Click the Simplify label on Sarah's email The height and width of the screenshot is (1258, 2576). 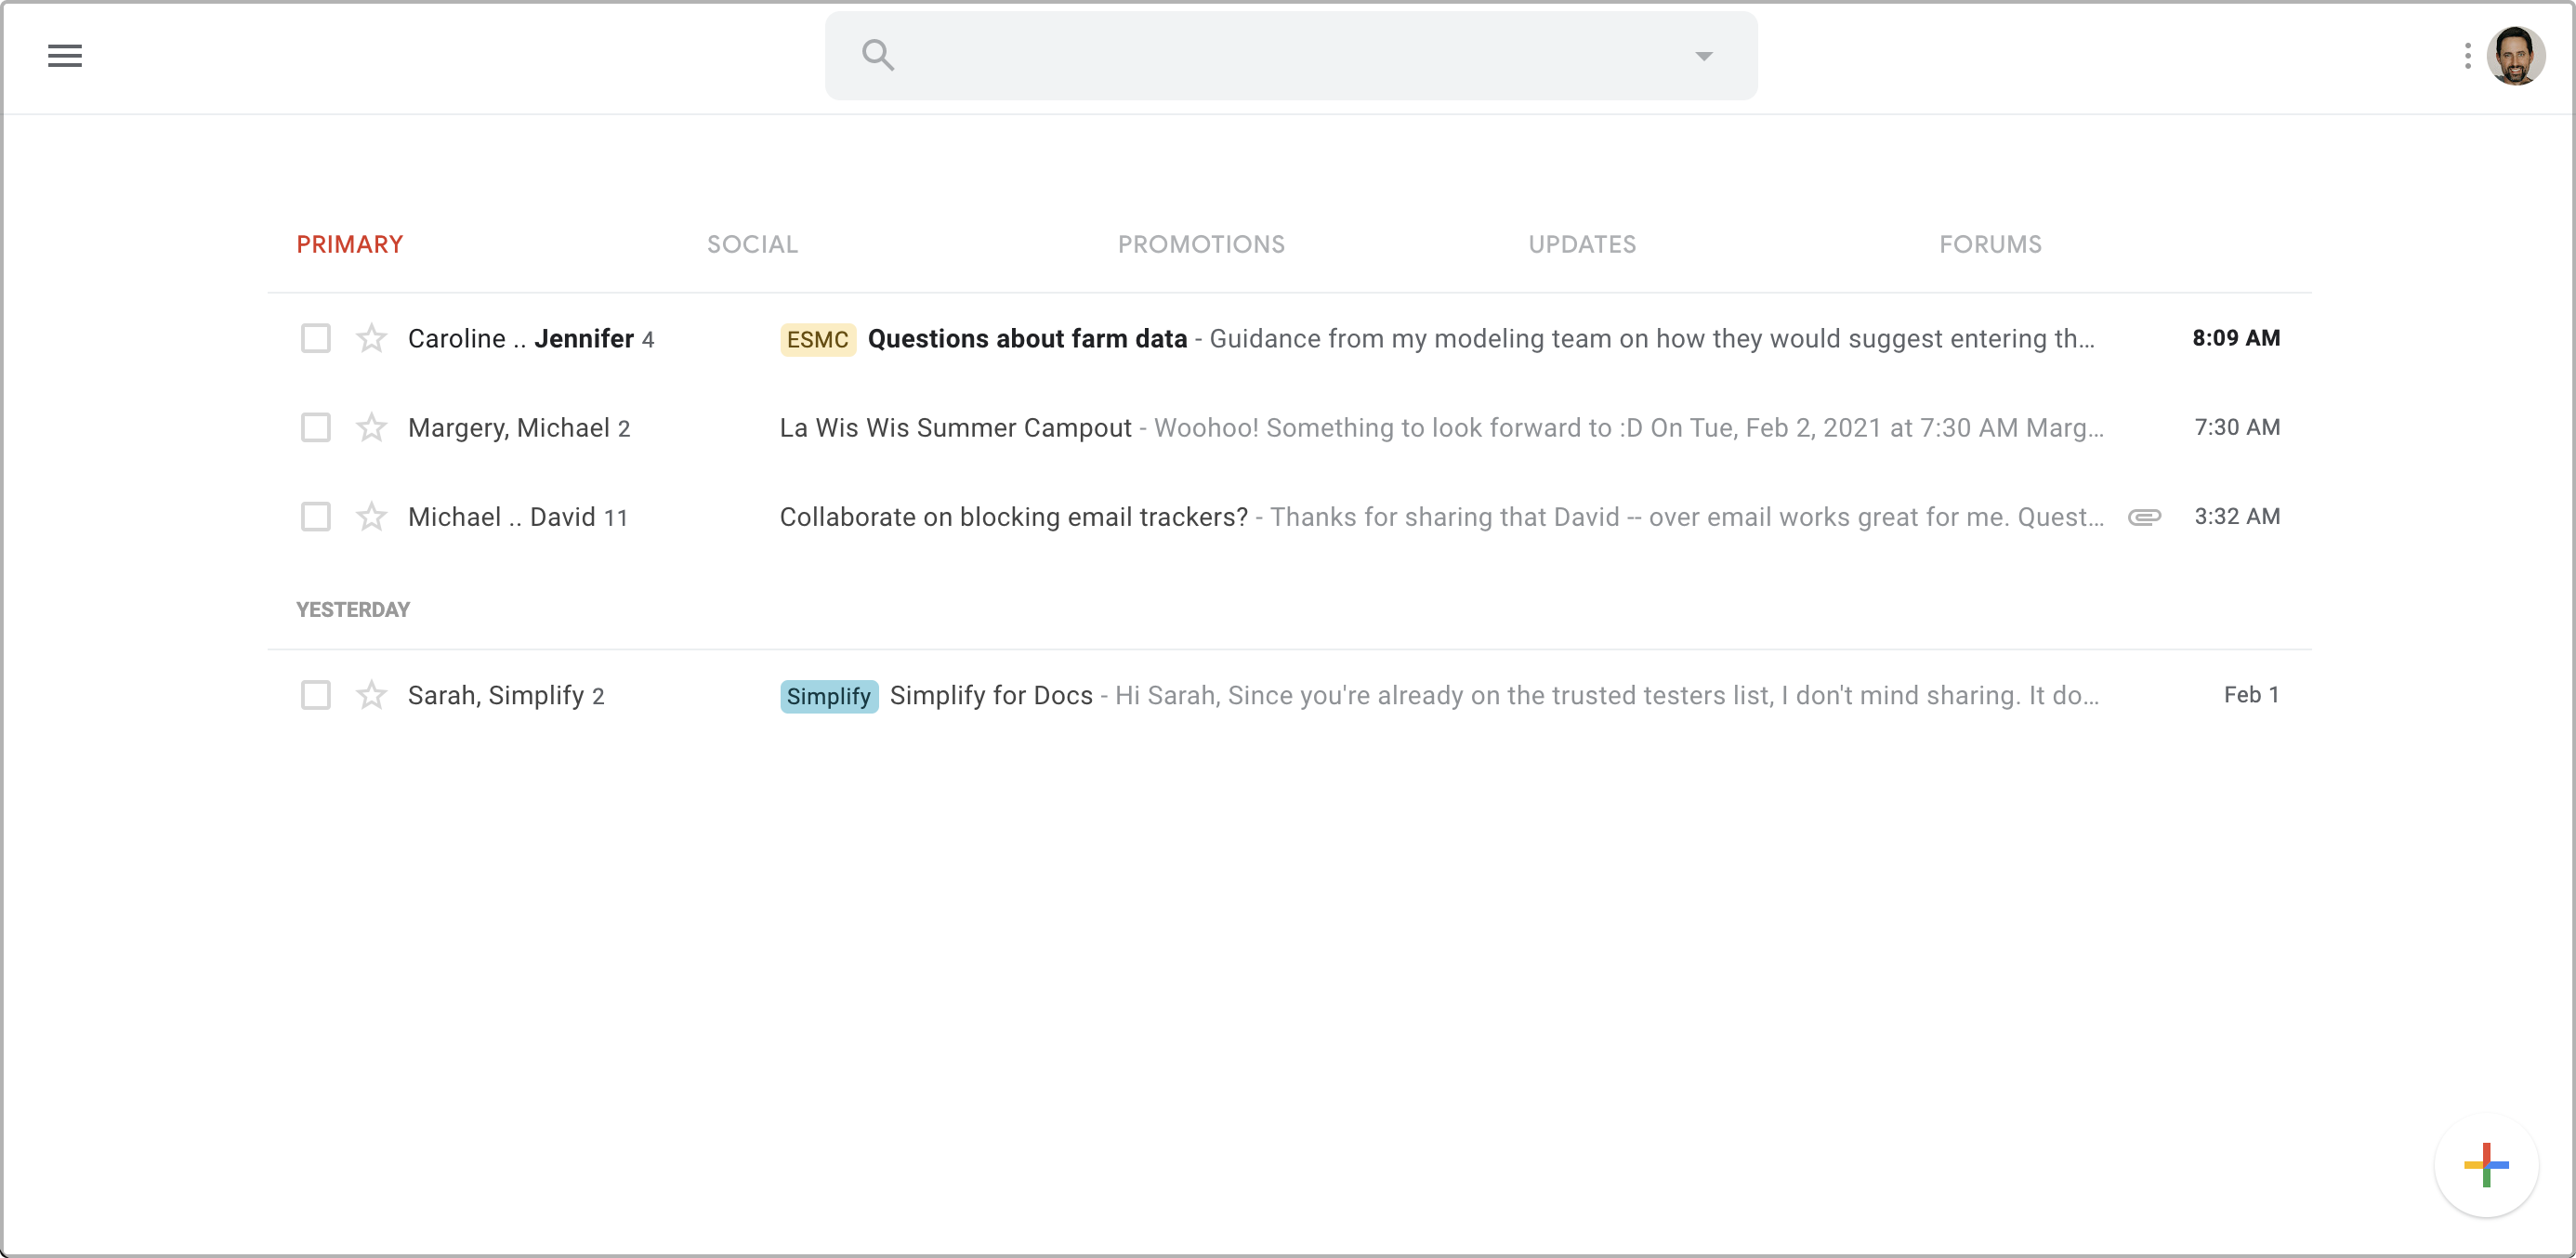828,696
